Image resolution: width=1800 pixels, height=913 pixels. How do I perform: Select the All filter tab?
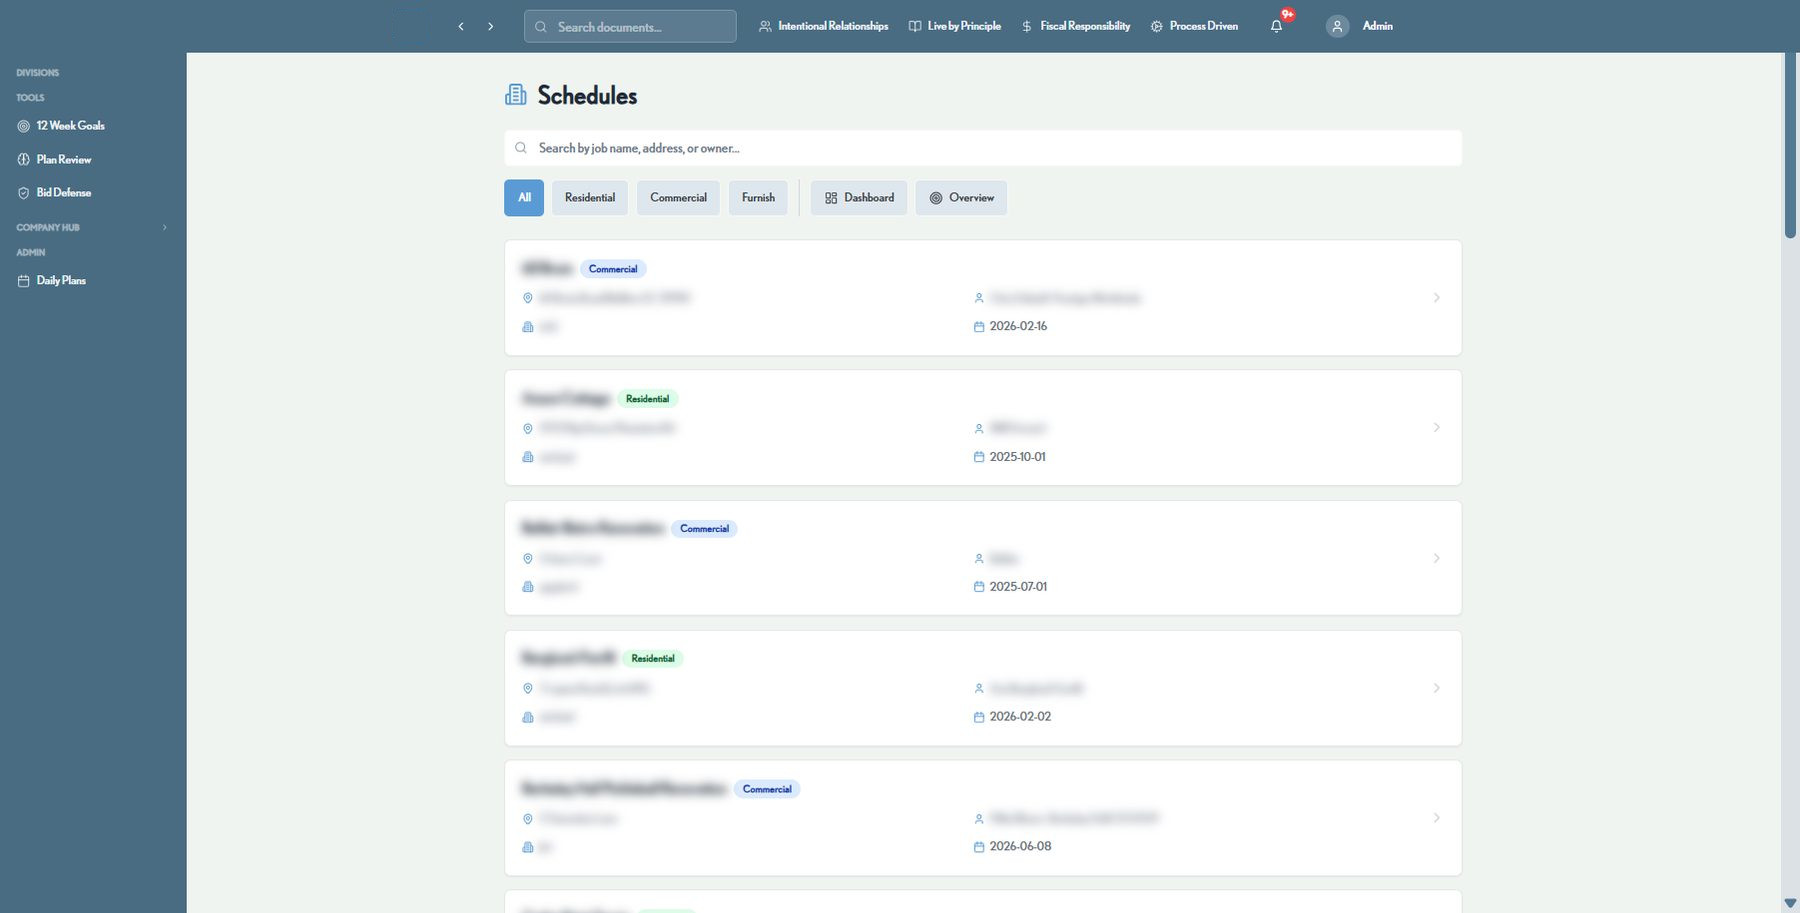tap(524, 198)
